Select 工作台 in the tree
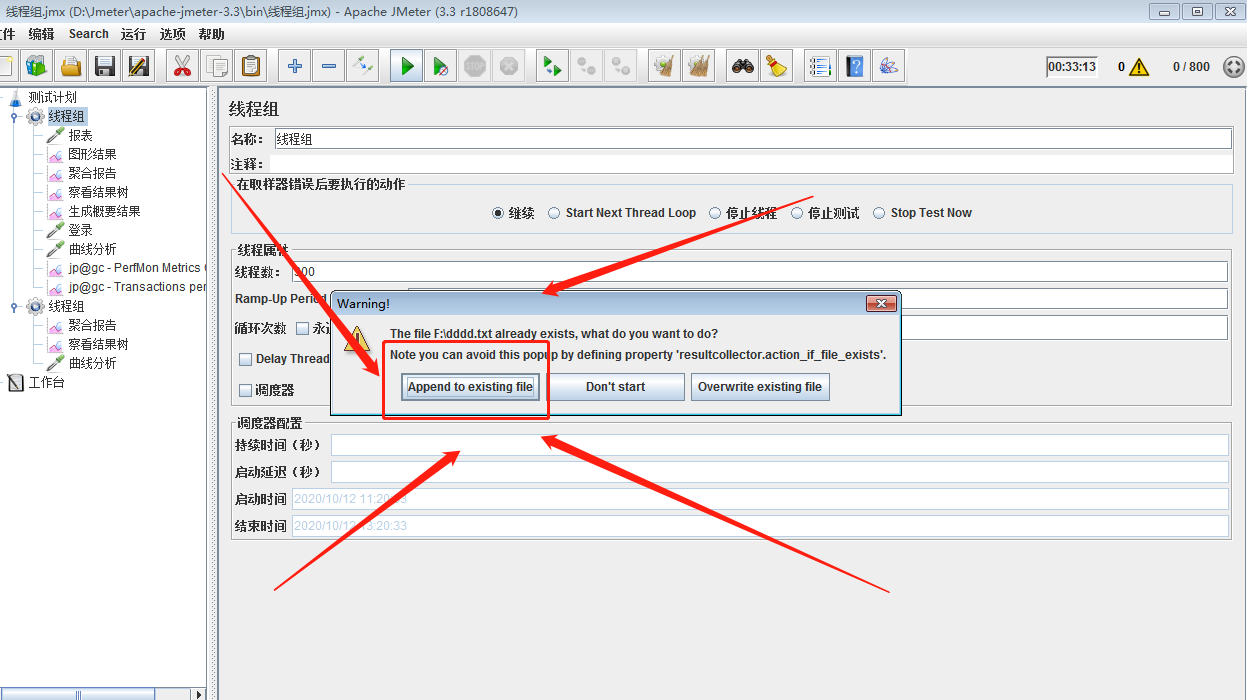This screenshot has height=700, width=1247. click(x=46, y=382)
